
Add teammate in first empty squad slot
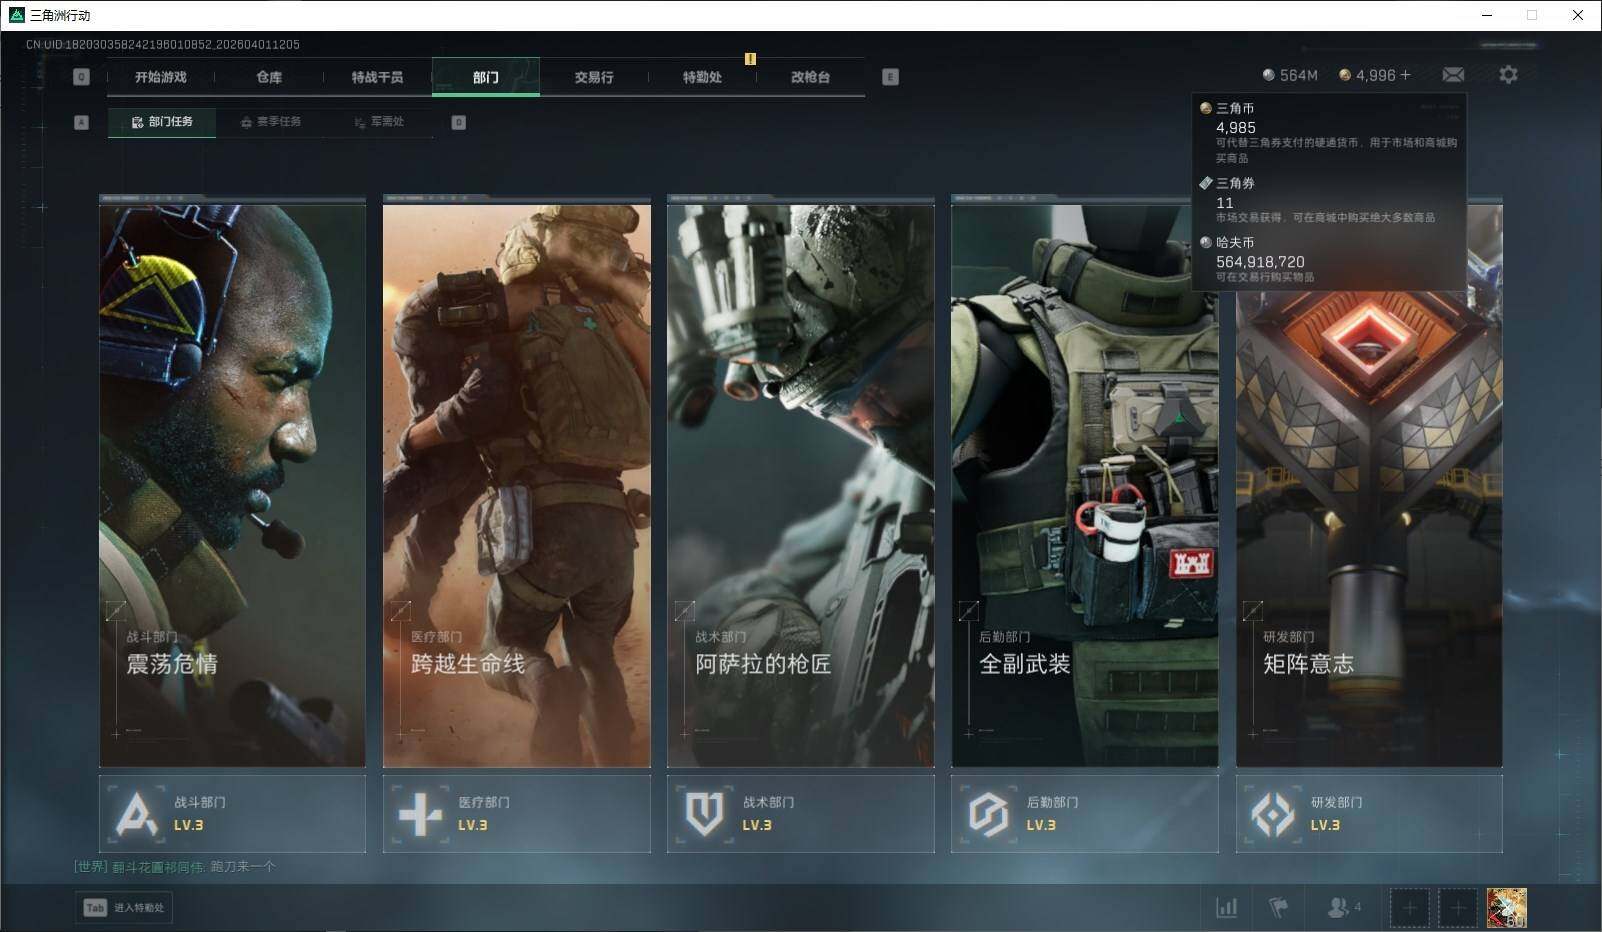[1409, 908]
